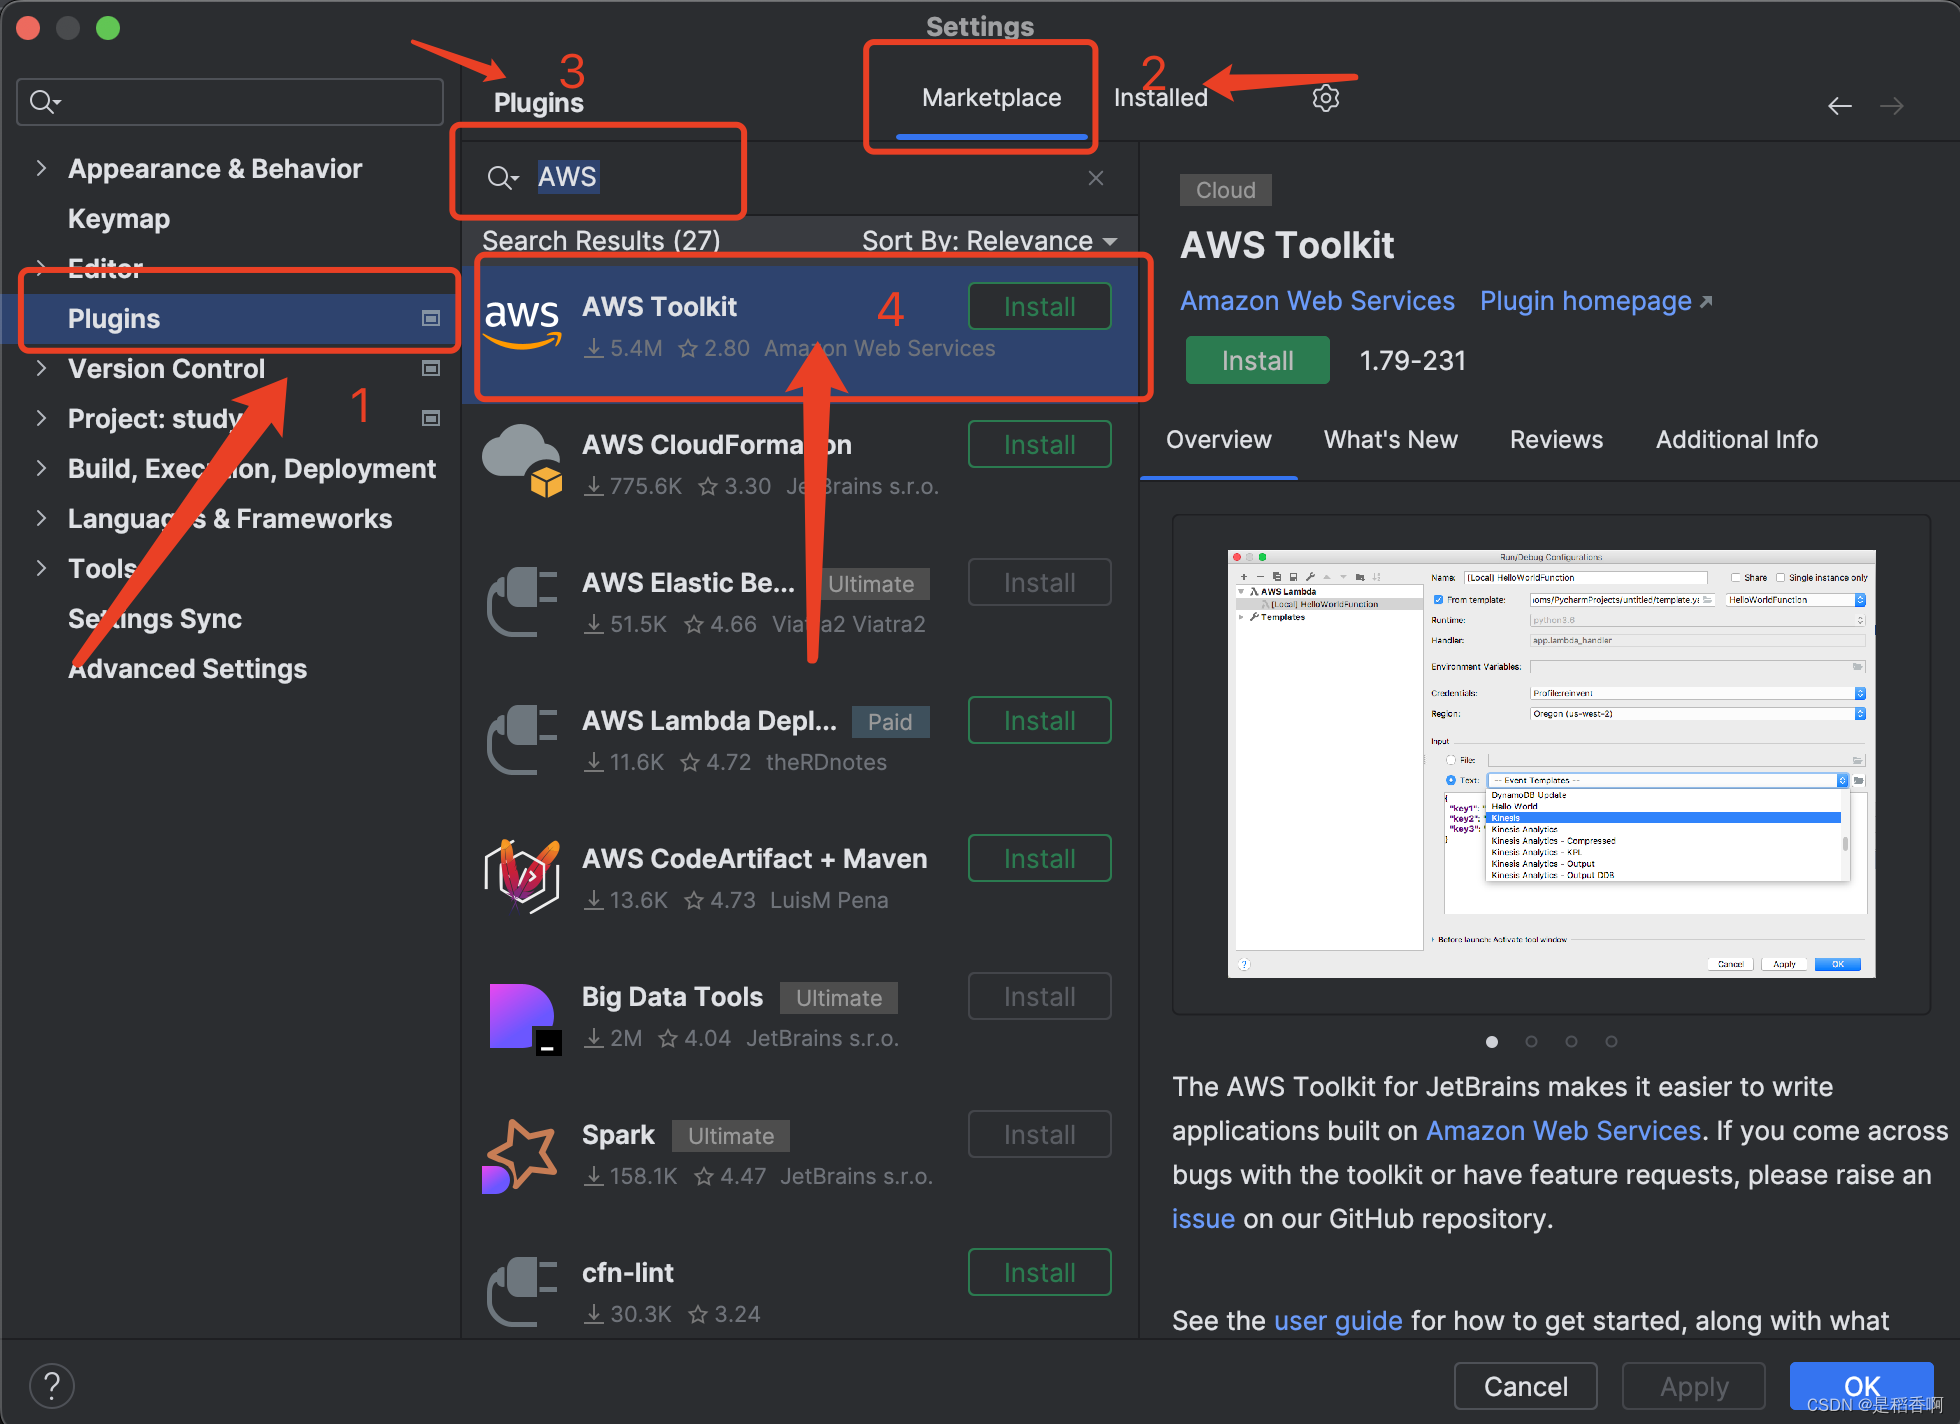This screenshot has width=1960, height=1424.
Task: Open the What's New tab
Action: 1390,440
